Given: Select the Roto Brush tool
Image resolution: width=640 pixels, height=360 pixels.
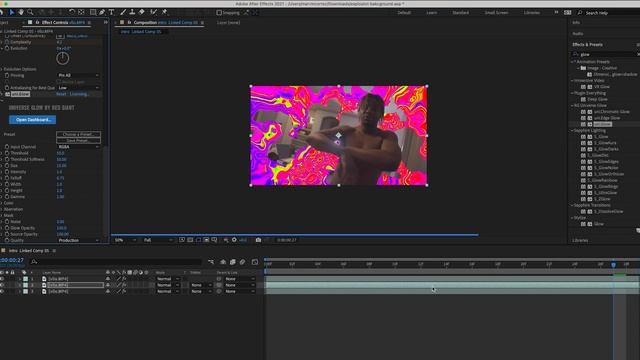Looking at the screenshot, I should coord(153,13).
